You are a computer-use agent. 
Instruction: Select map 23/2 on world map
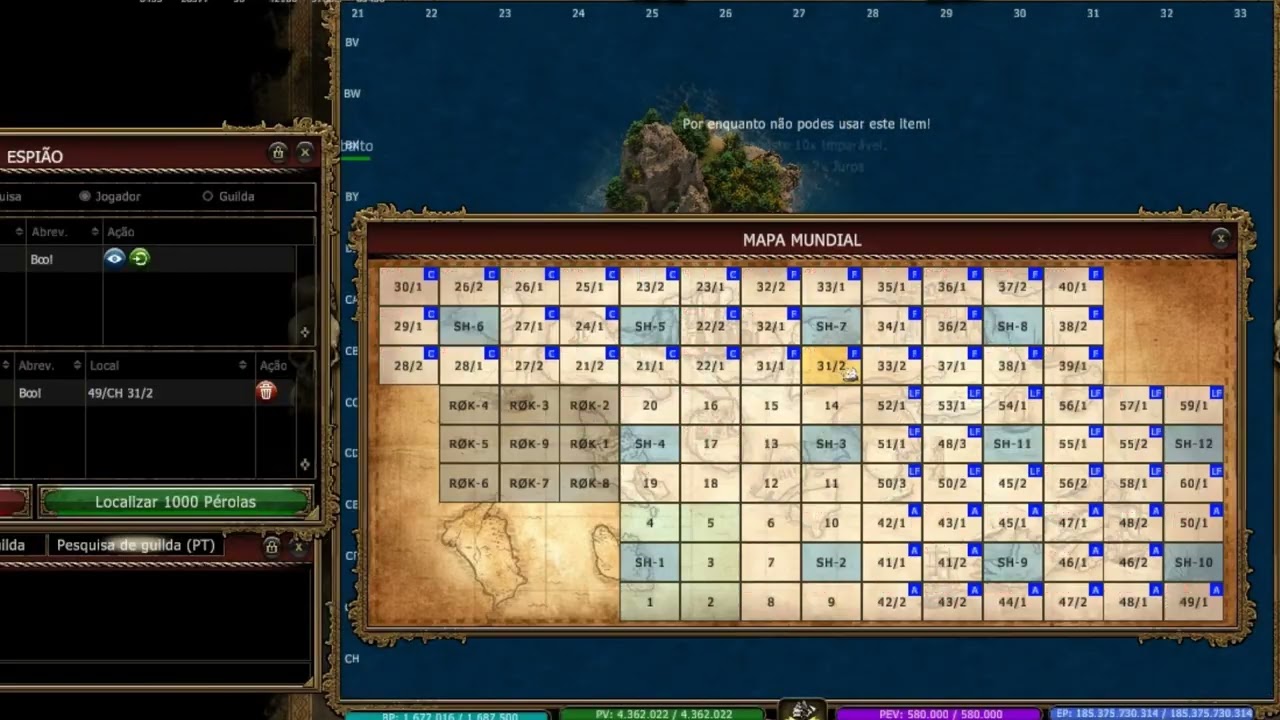pos(650,286)
